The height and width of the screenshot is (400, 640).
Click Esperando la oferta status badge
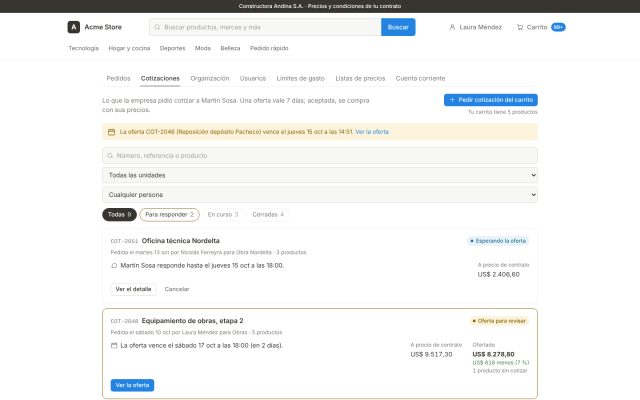click(x=498, y=241)
